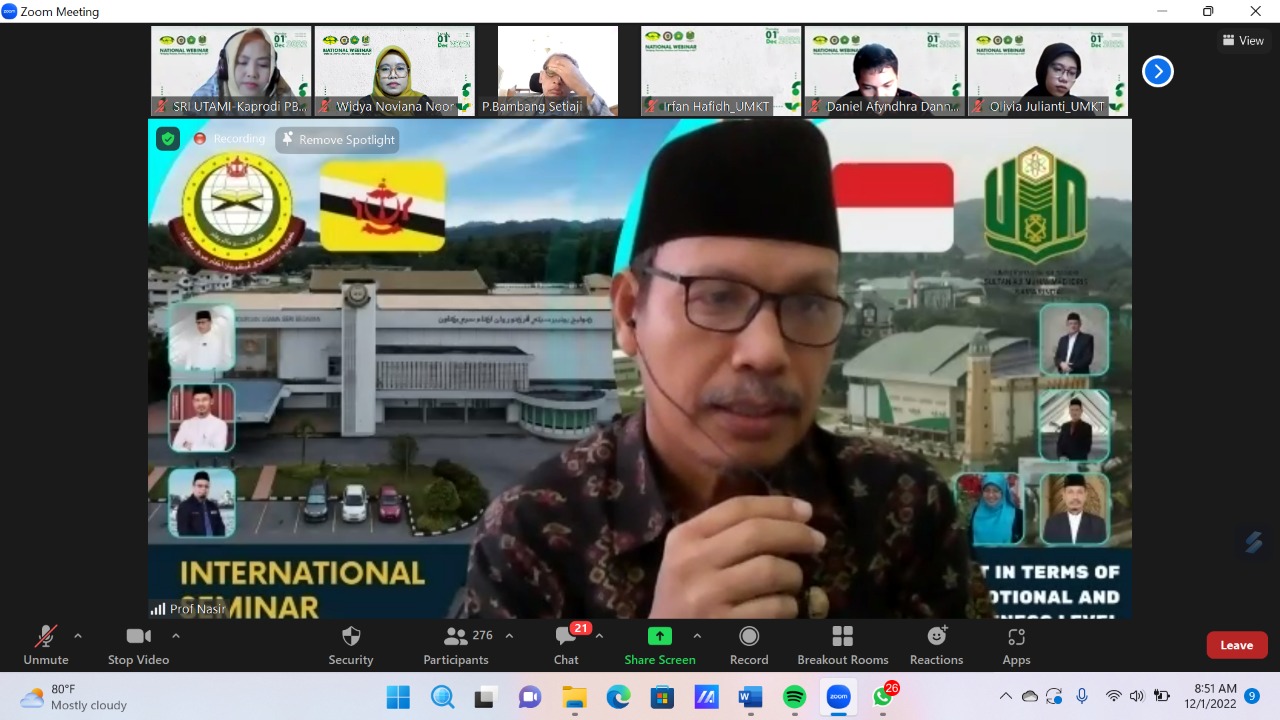Open the Apps panel

point(1016,645)
